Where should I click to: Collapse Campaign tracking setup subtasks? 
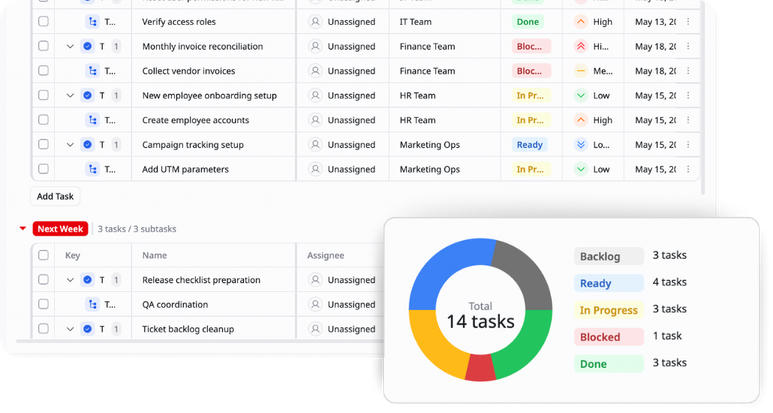(70, 145)
